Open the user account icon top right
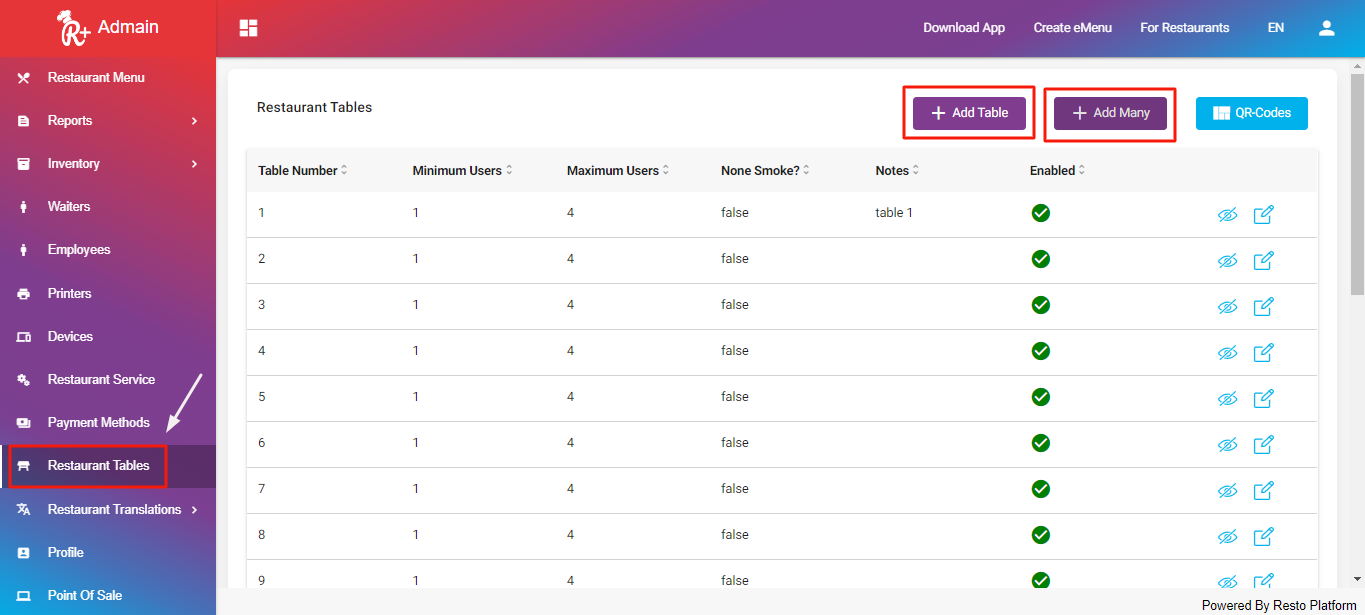Viewport: 1365px width, 615px height. coord(1327,27)
